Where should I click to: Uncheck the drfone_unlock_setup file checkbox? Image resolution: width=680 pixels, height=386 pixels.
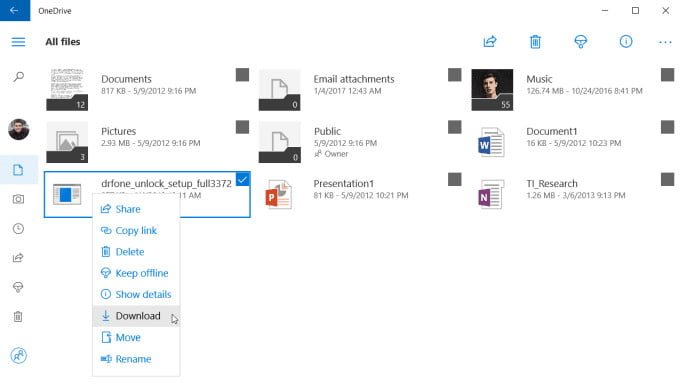242,179
